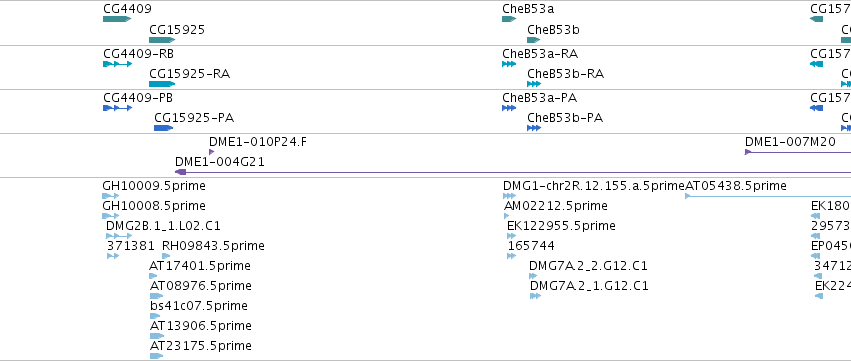Select the DMG7A.2_2.G12.C1 EST arrows
Screen dimensions: 851x361
(533, 276)
